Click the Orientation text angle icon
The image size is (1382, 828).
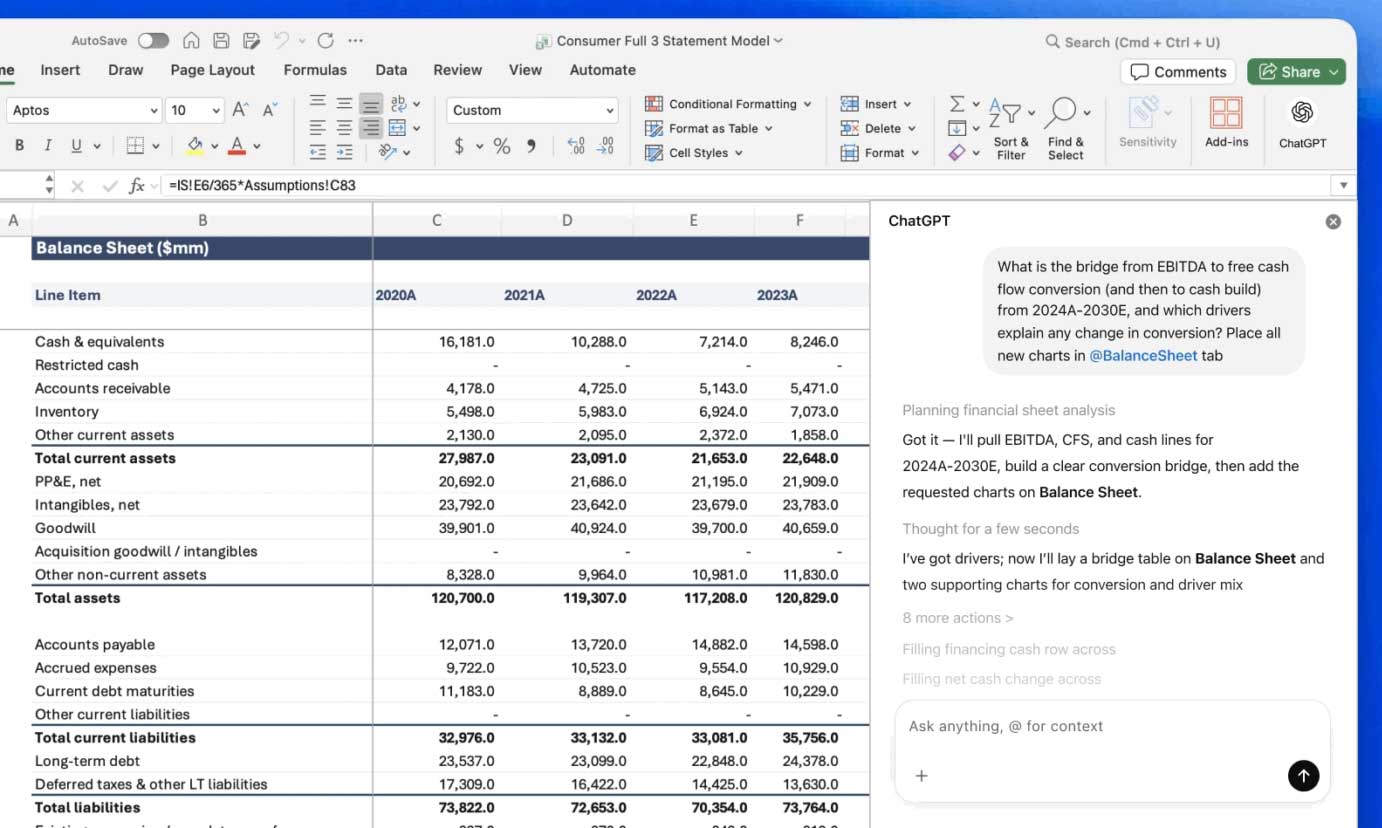pyautogui.click(x=388, y=152)
